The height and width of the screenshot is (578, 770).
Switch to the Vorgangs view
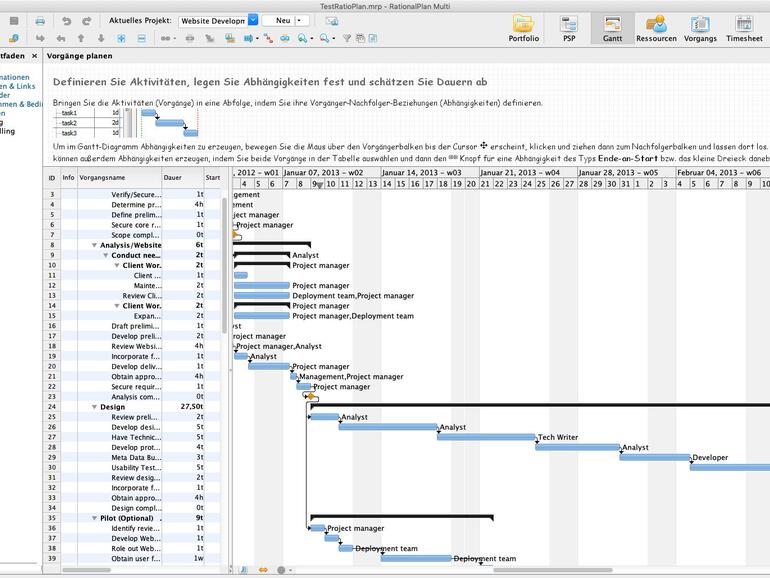700,28
